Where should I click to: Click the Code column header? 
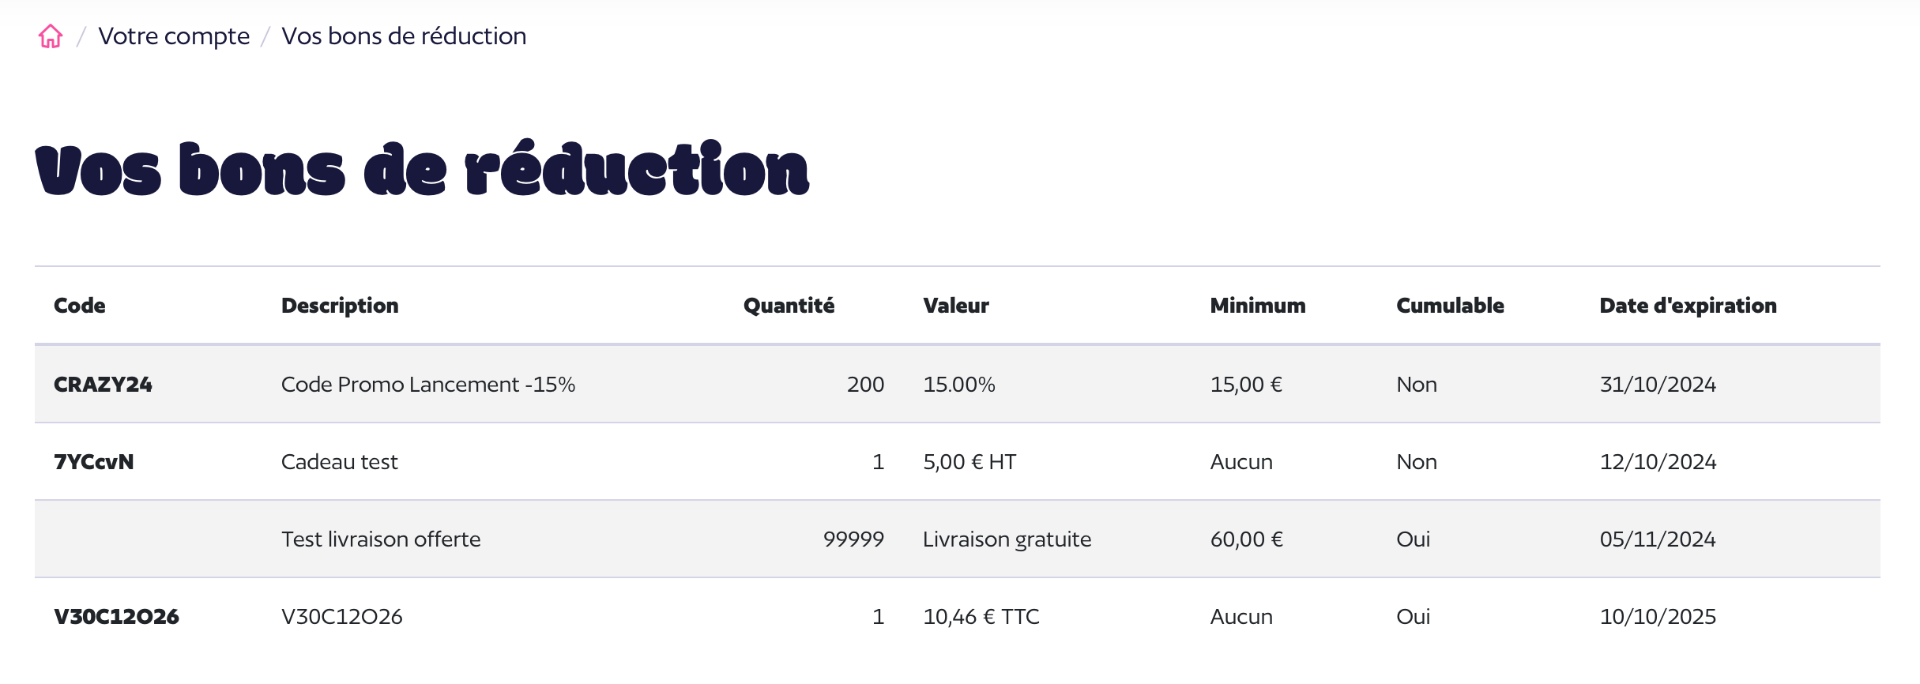(x=80, y=306)
